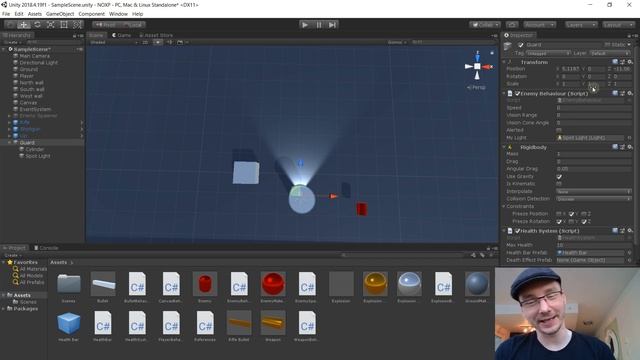This screenshot has width=640, height=360.
Task: Select the Scale tool in the toolbar
Action: 51,24
